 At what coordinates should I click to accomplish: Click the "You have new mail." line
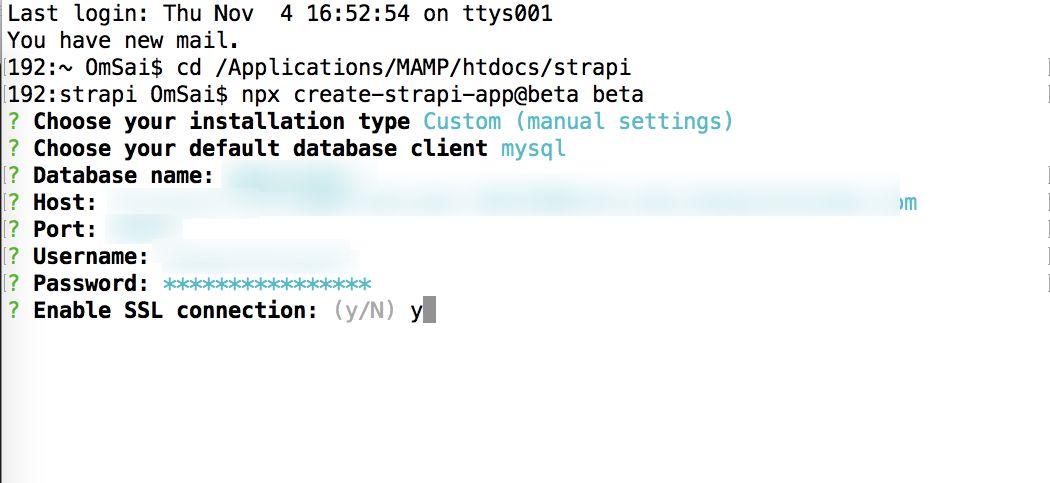point(122,41)
